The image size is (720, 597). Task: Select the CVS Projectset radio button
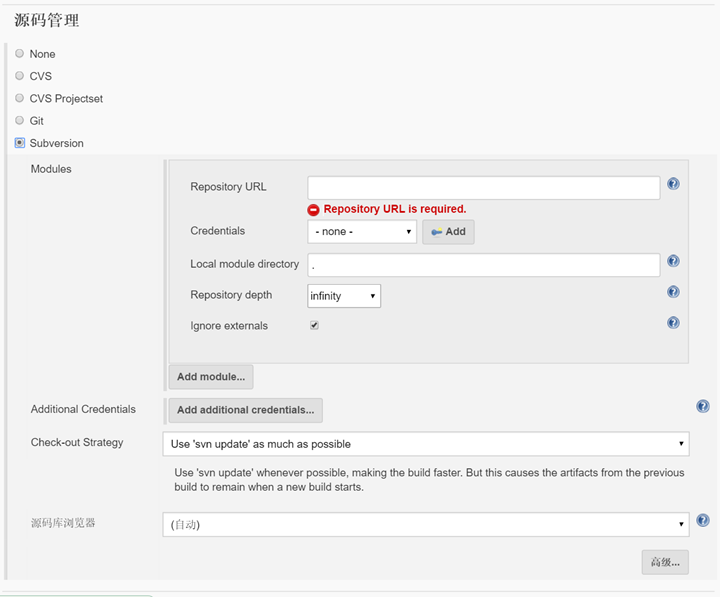[x=19, y=98]
